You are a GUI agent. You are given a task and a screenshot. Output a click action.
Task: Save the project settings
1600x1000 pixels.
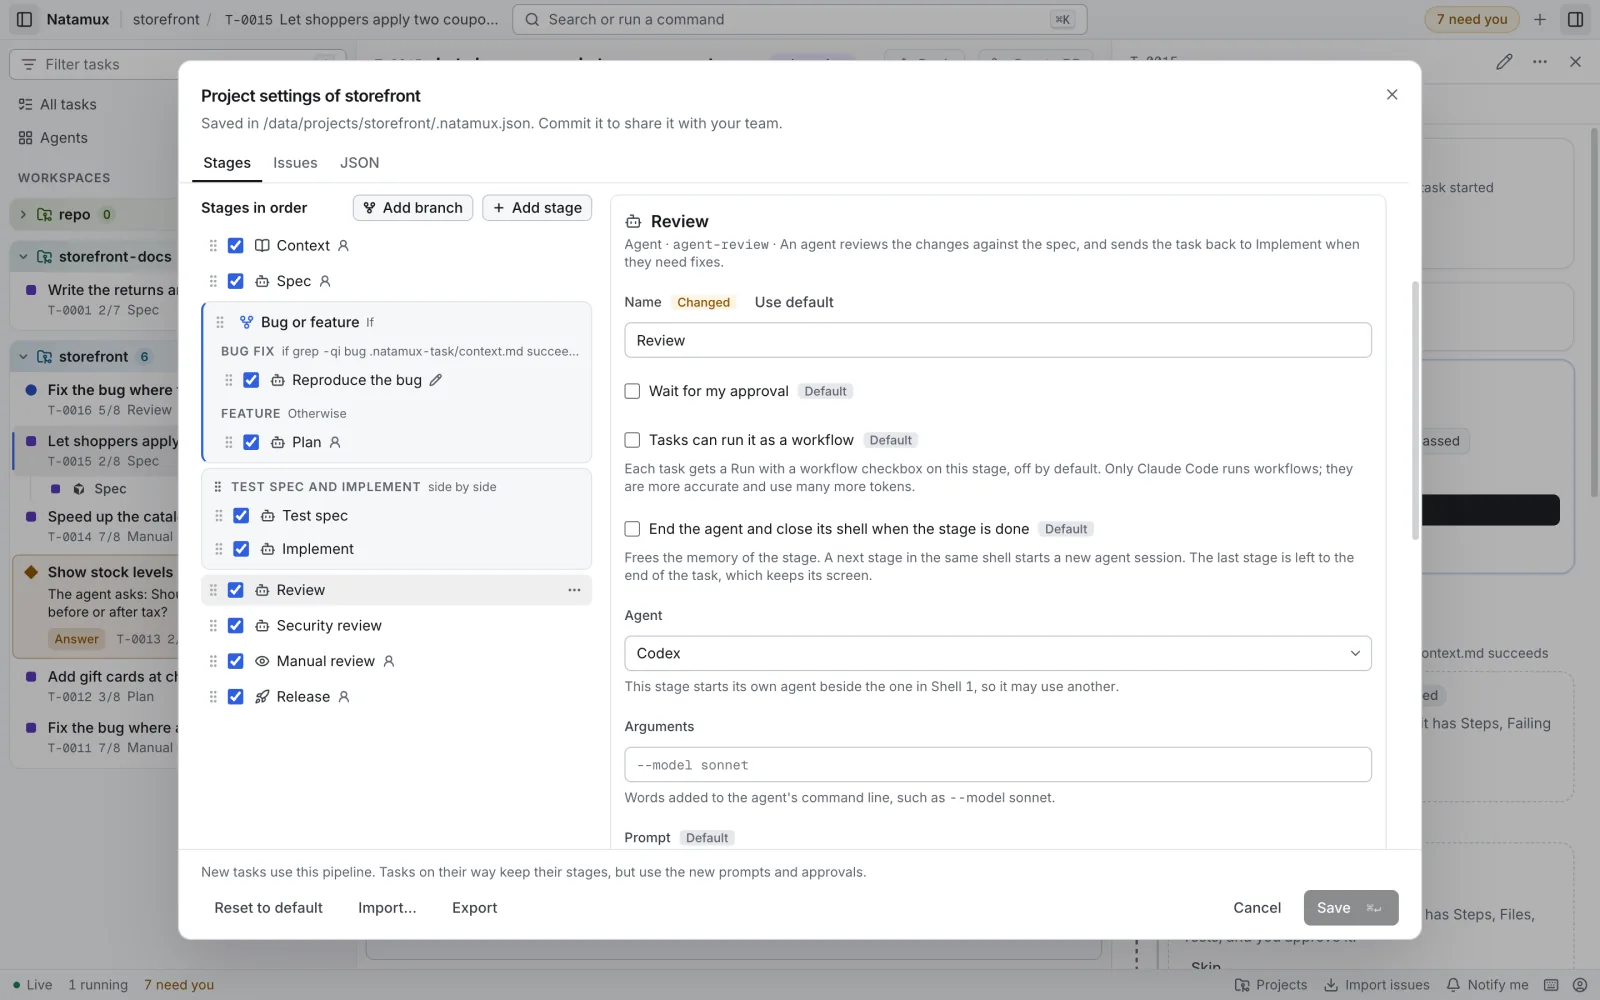[1351, 908]
